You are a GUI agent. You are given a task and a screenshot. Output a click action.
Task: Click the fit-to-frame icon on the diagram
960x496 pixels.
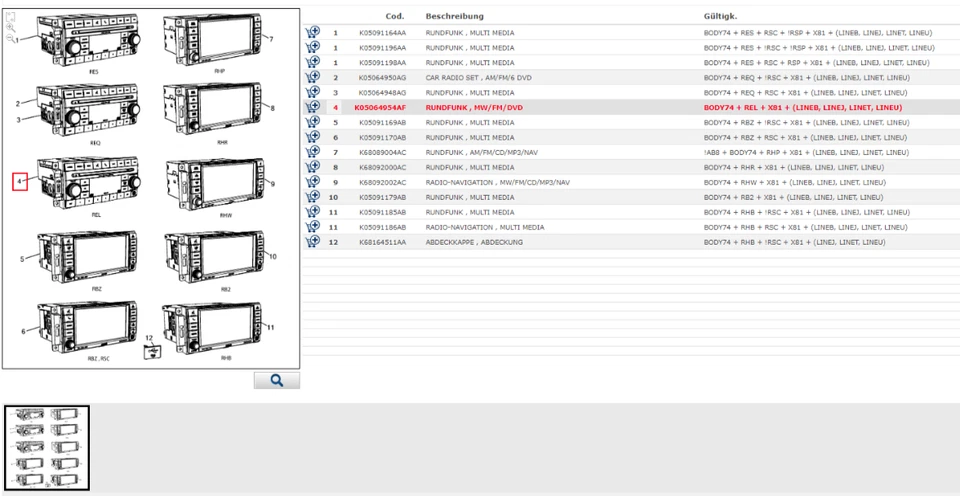[10, 17]
